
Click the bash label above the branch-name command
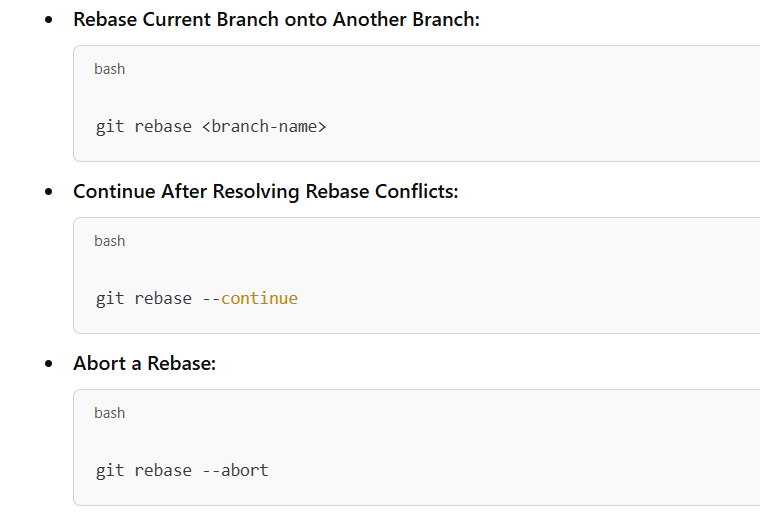pos(110,69)
